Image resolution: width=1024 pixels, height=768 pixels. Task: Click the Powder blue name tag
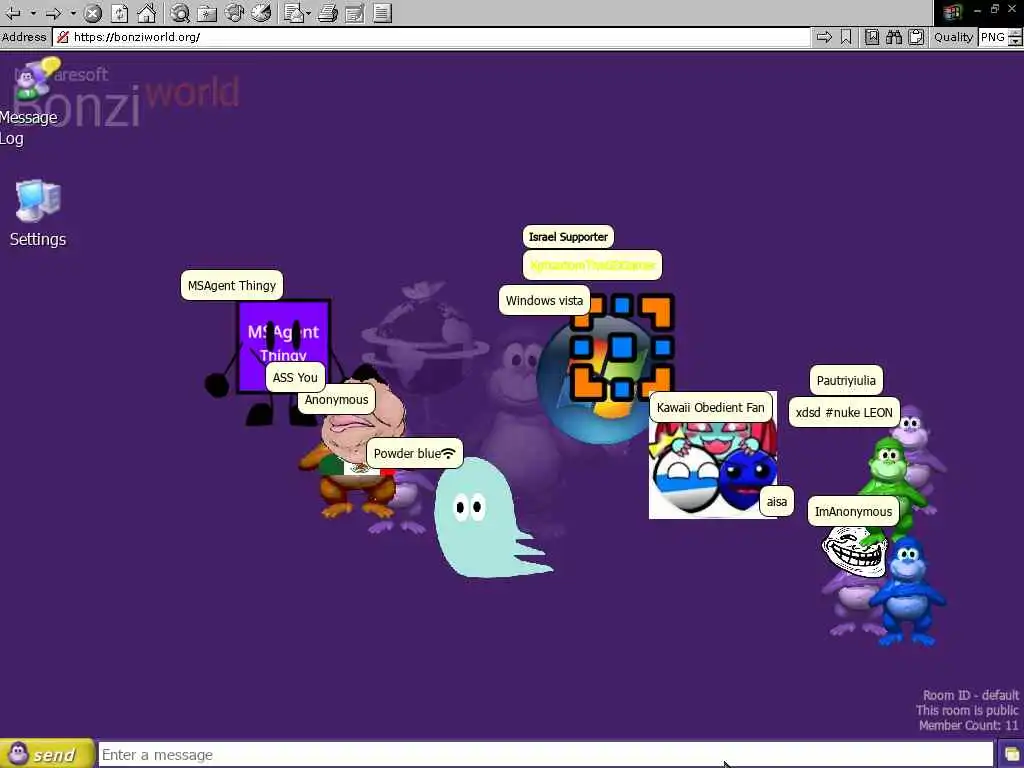tap(415, 453)
